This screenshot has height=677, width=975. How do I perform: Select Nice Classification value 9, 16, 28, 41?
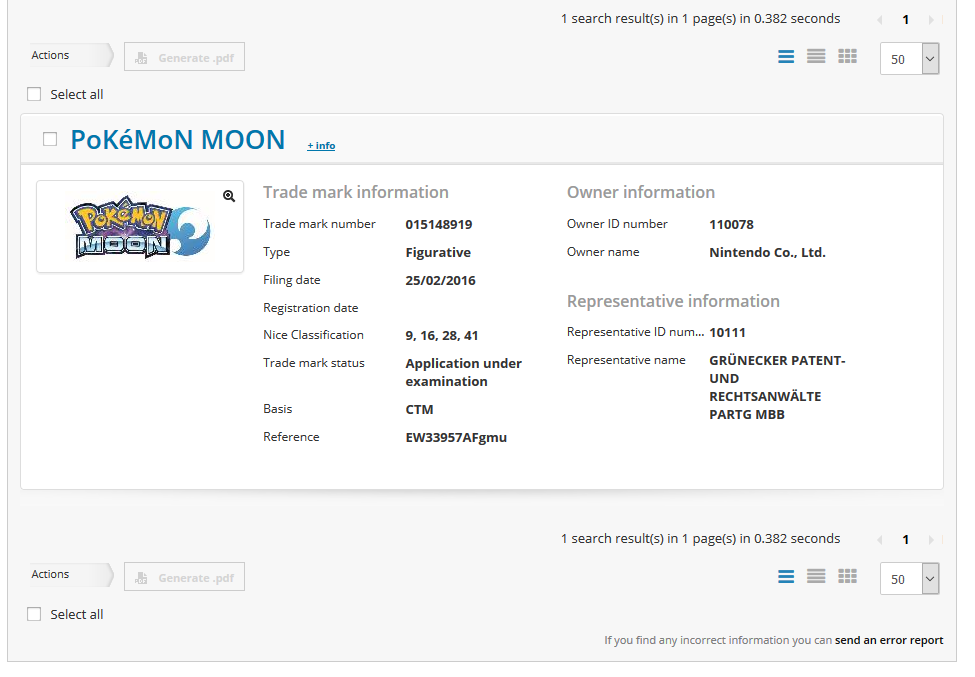(x=442, y=336)
